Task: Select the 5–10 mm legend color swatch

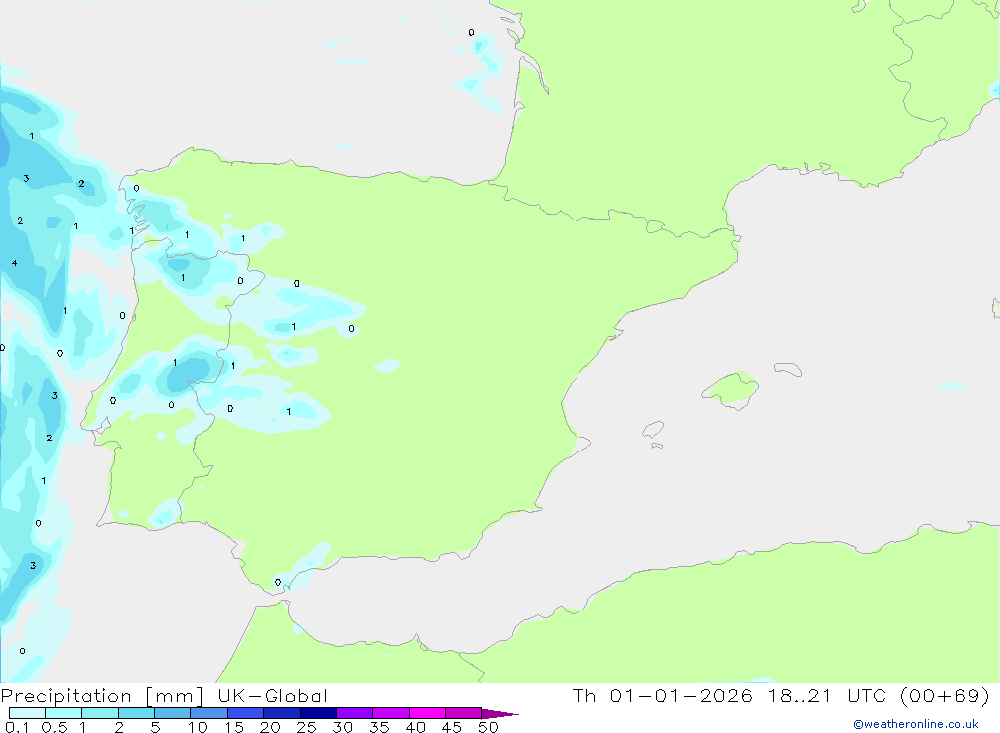Action: [172, 713]
